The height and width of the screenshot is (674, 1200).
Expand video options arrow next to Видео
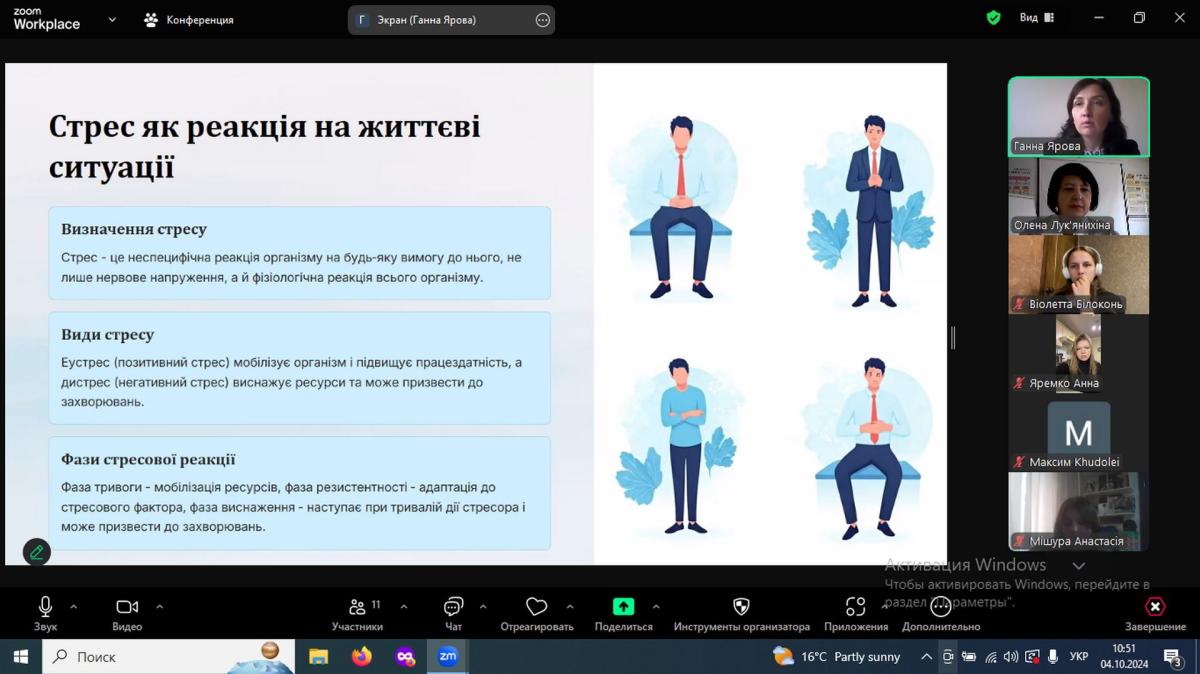tap(159, 607)
